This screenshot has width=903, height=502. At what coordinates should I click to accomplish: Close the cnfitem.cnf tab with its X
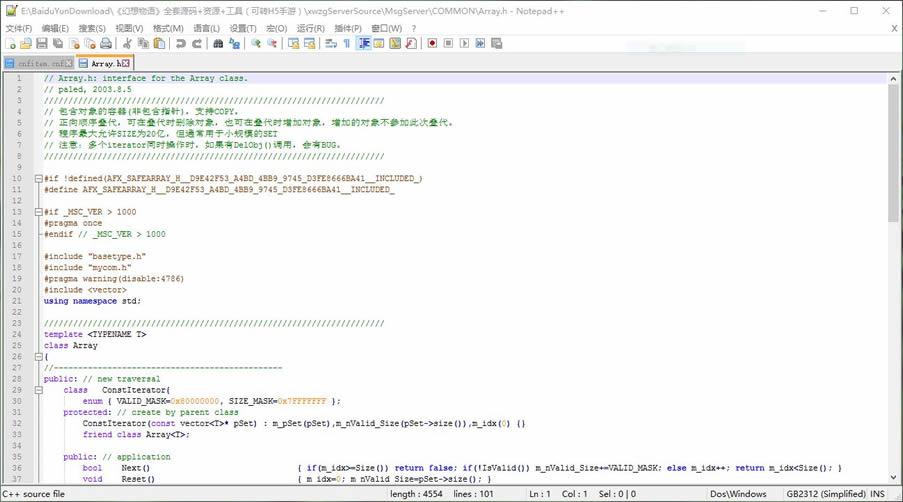69,63
